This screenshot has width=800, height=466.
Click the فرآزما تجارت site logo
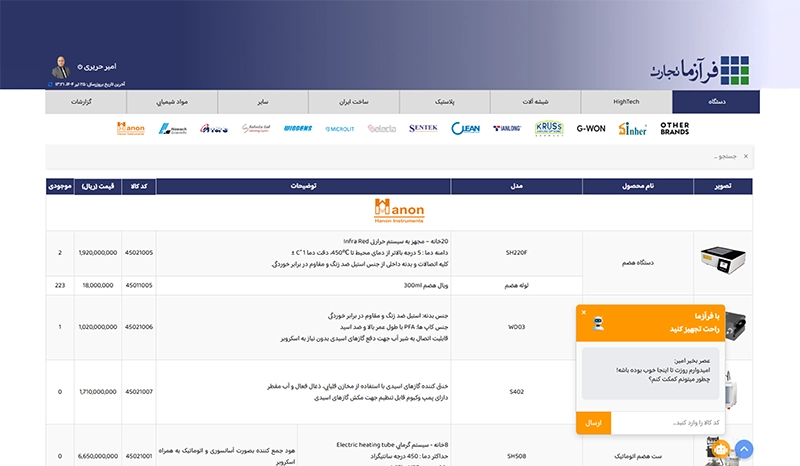[699, 70]
